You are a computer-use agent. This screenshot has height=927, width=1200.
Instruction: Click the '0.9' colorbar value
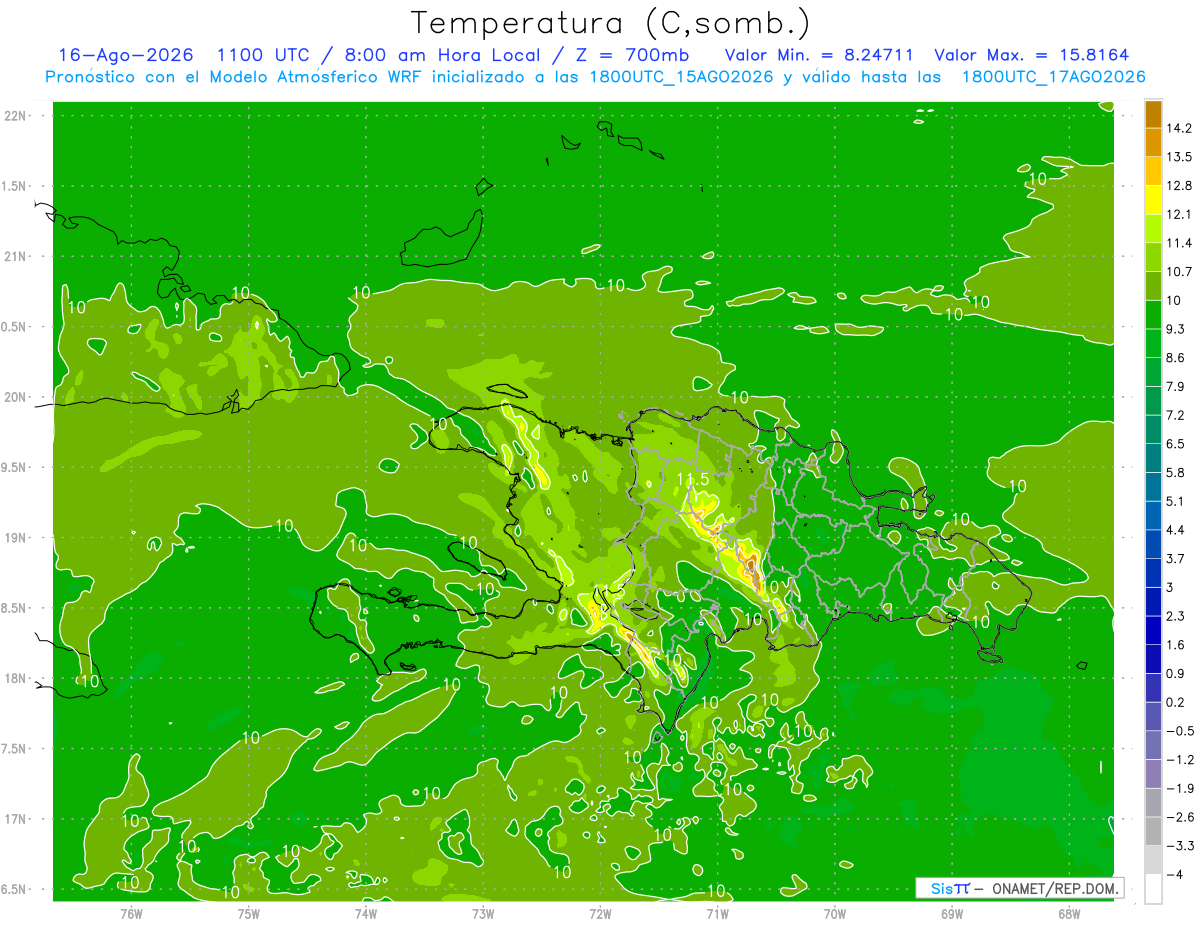1175,673
